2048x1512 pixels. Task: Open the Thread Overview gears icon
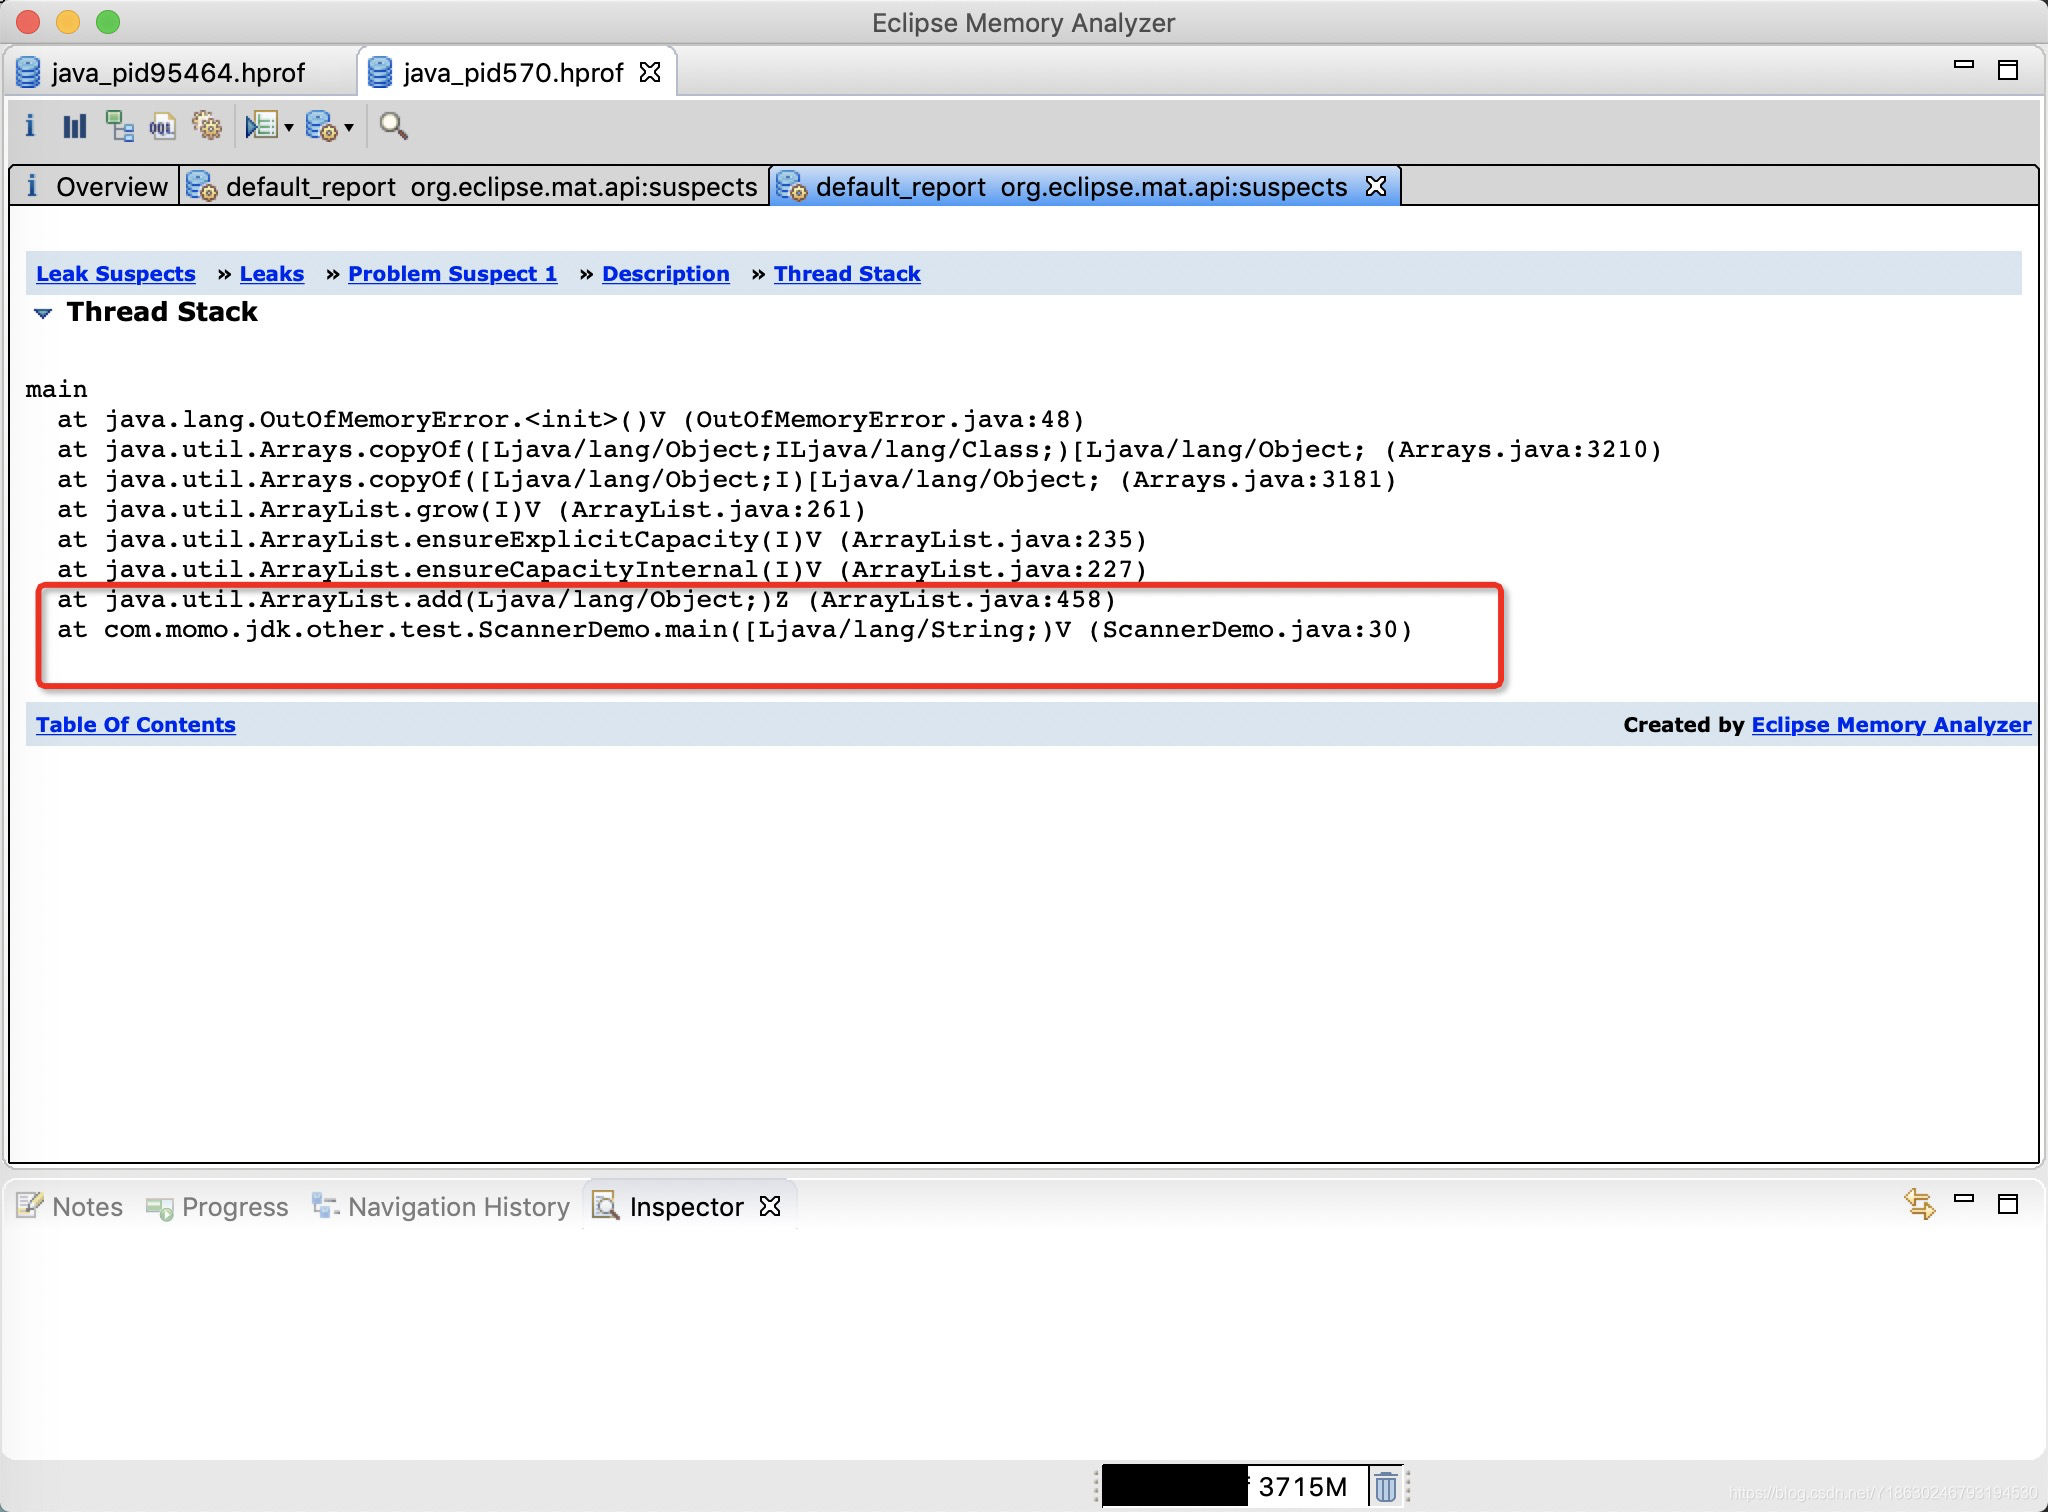click(207, 126)
